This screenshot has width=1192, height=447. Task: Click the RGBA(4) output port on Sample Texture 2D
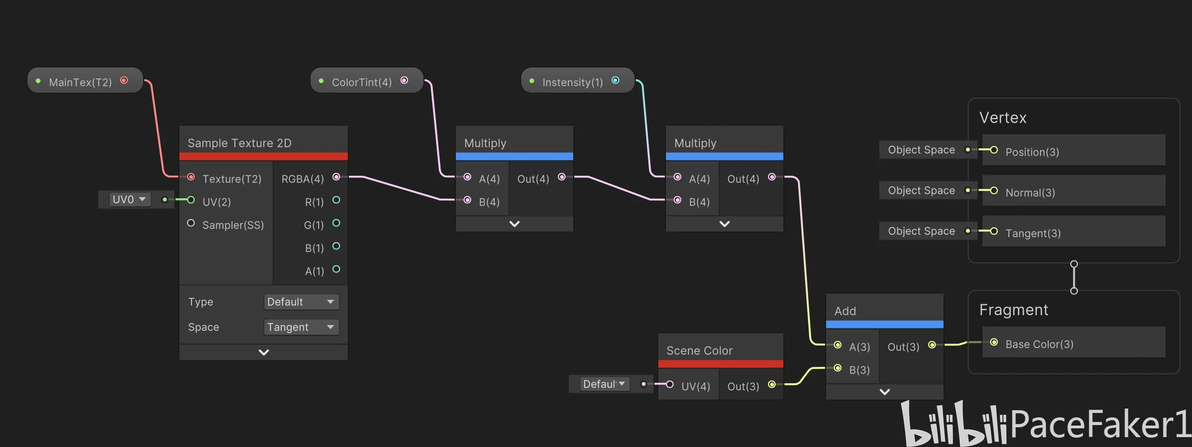pyautogui.click(x=336, y=177)
